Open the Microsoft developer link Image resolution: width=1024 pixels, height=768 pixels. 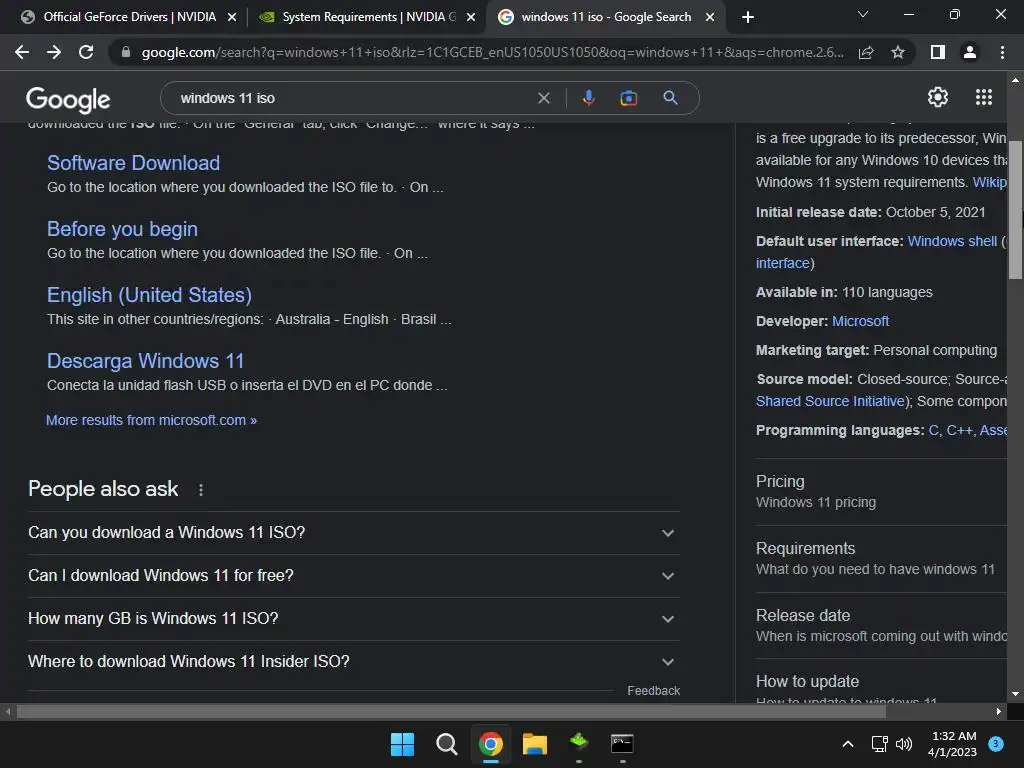click(860, 321)
